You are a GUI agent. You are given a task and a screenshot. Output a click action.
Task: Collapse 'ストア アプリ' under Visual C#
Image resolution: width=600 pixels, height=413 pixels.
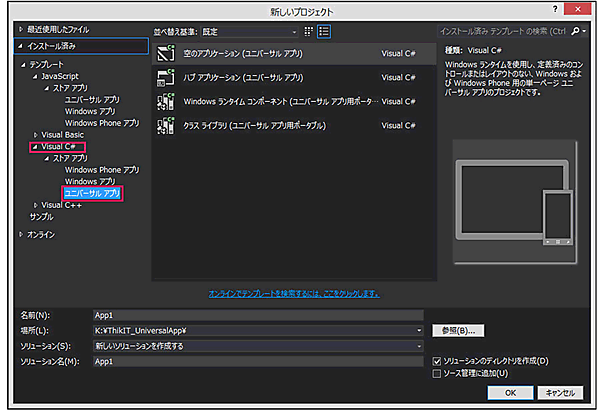(x=47, y=158)
